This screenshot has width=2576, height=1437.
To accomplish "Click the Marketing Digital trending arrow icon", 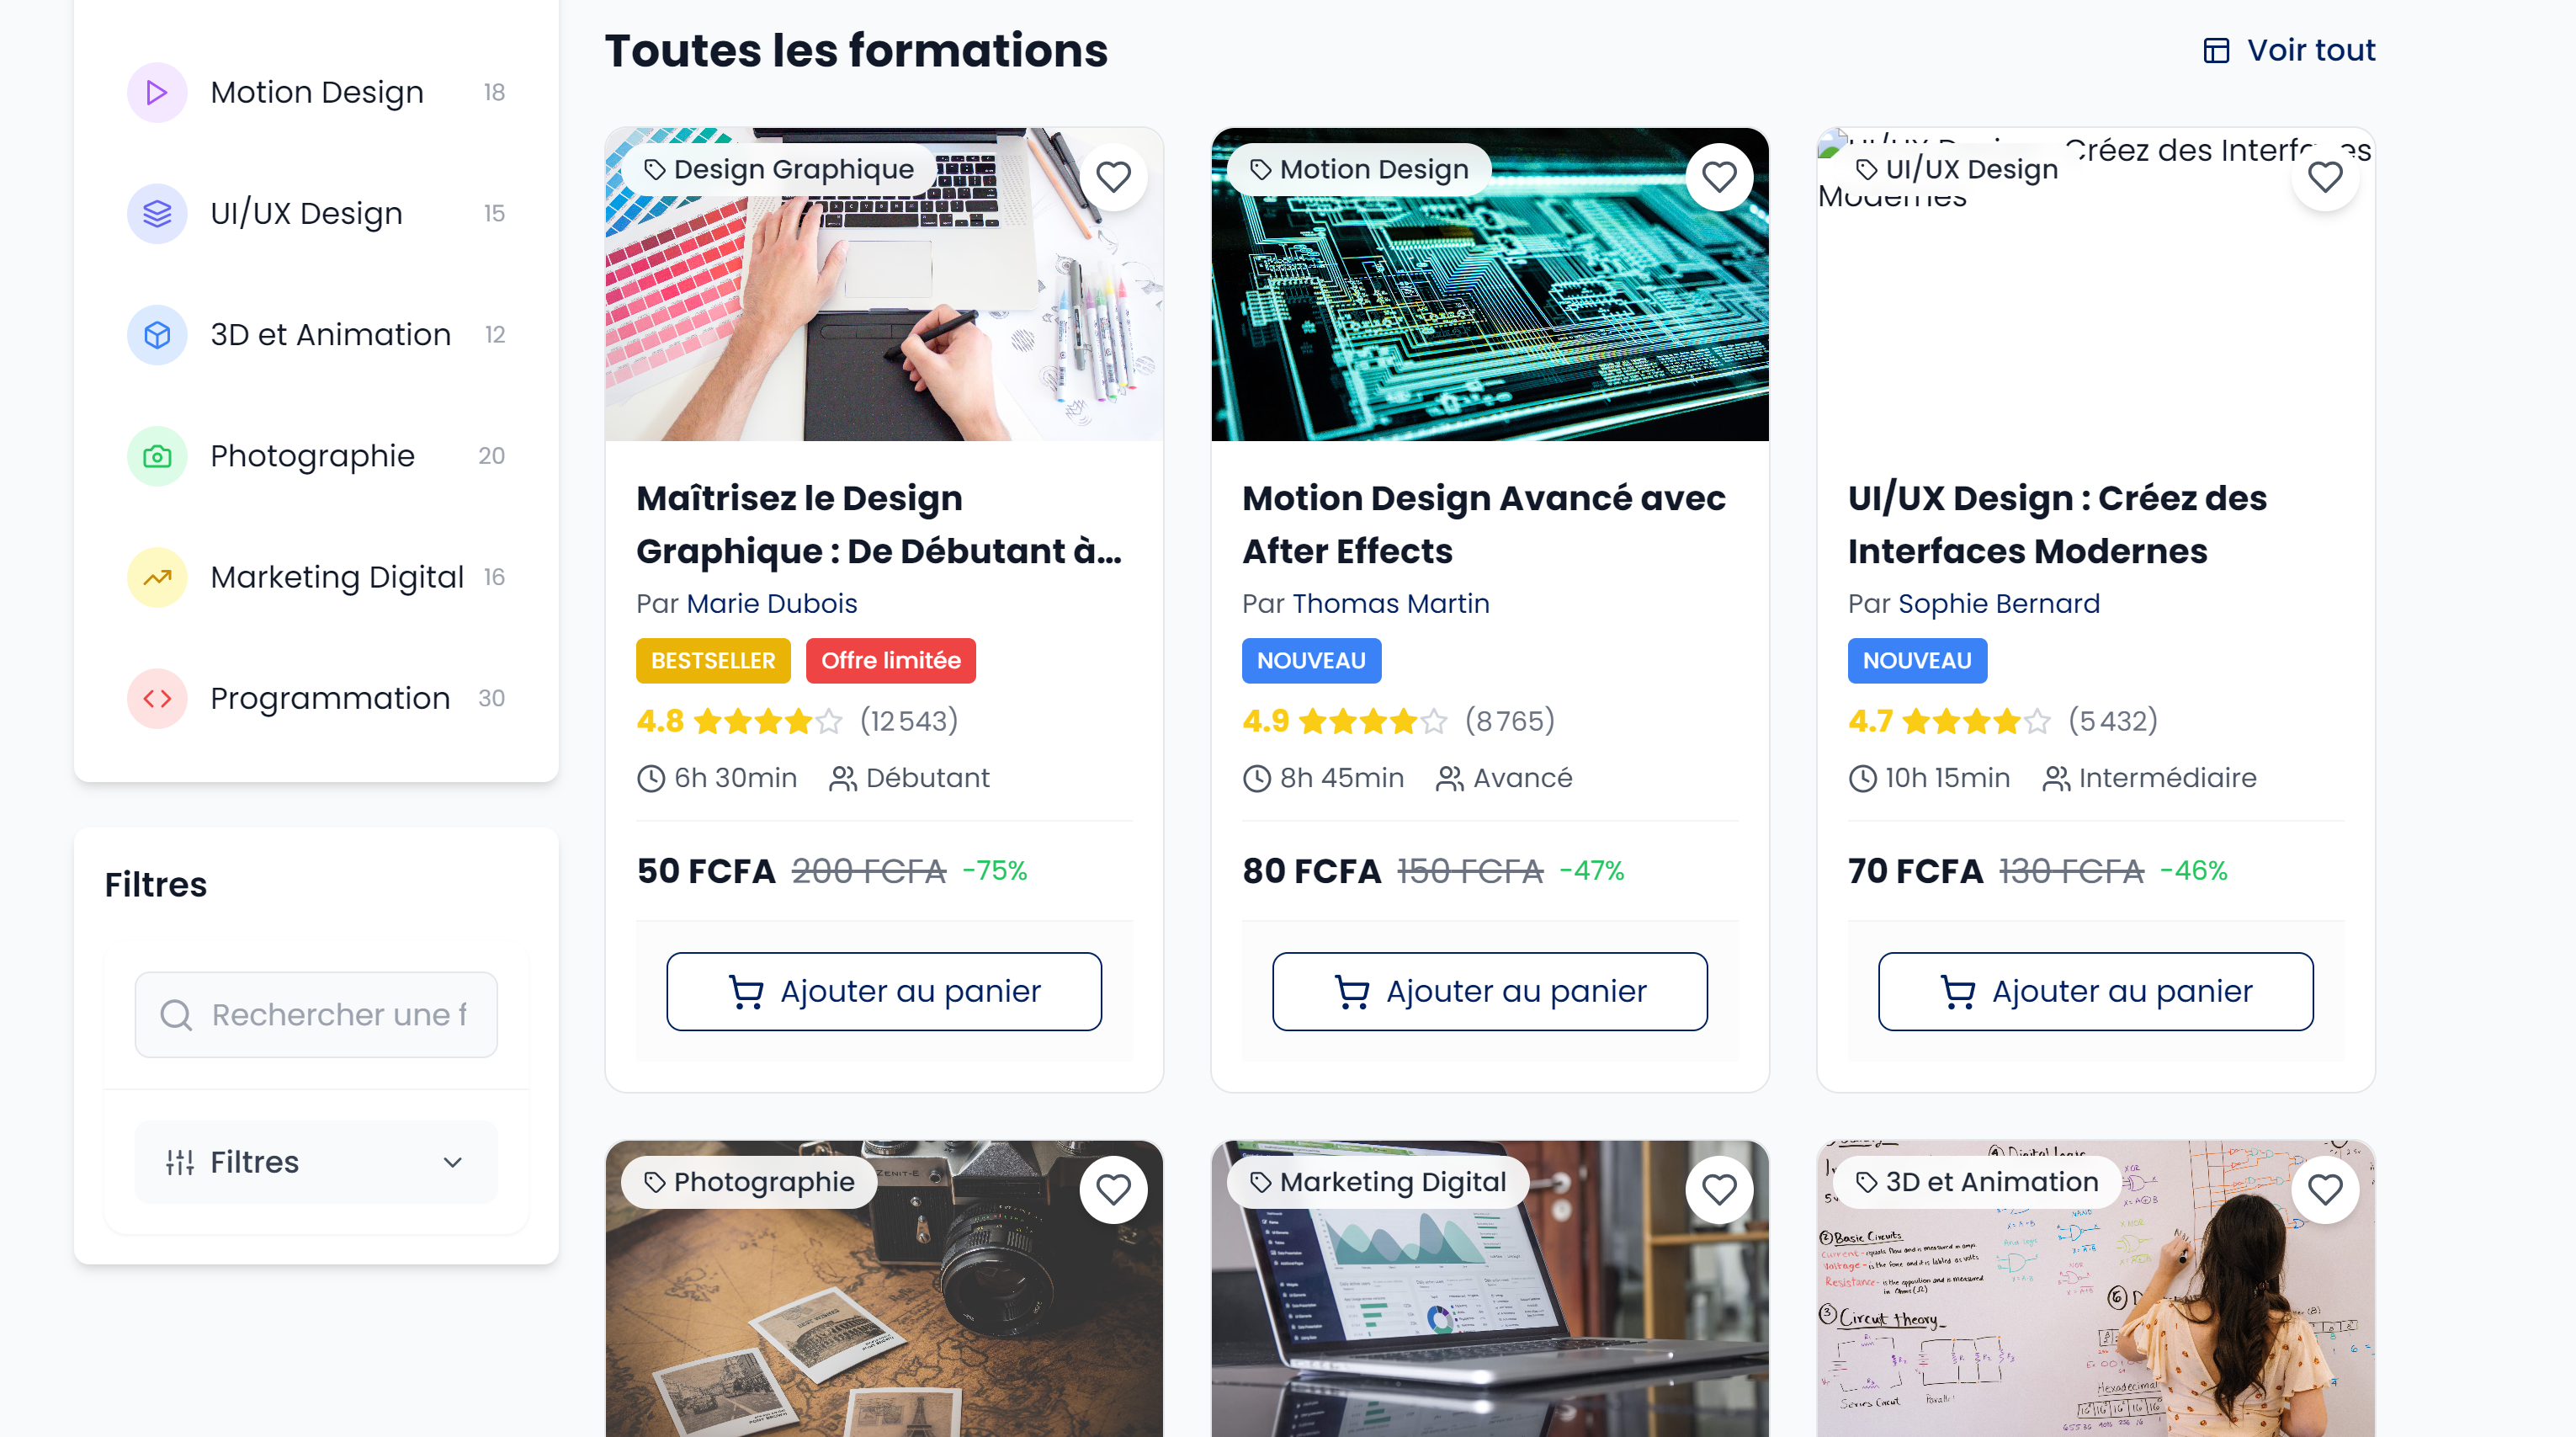I will pos(157,577).
